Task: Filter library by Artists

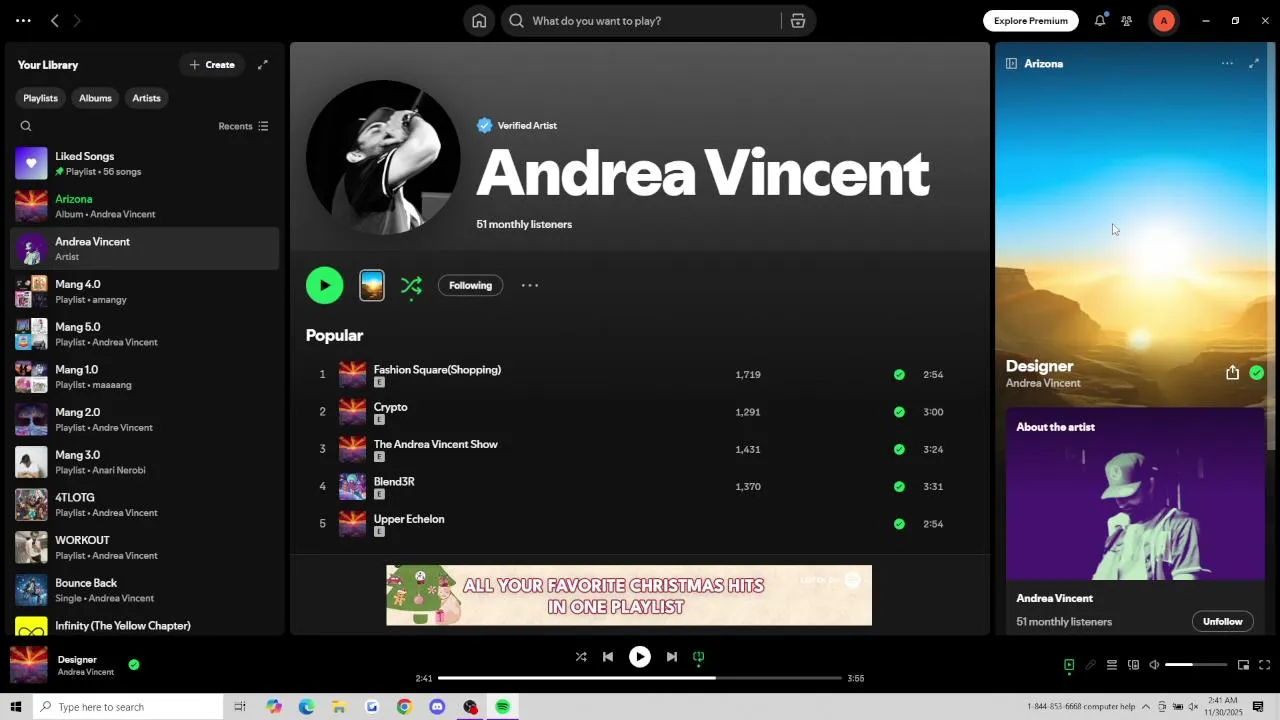Action: point(146,98)
